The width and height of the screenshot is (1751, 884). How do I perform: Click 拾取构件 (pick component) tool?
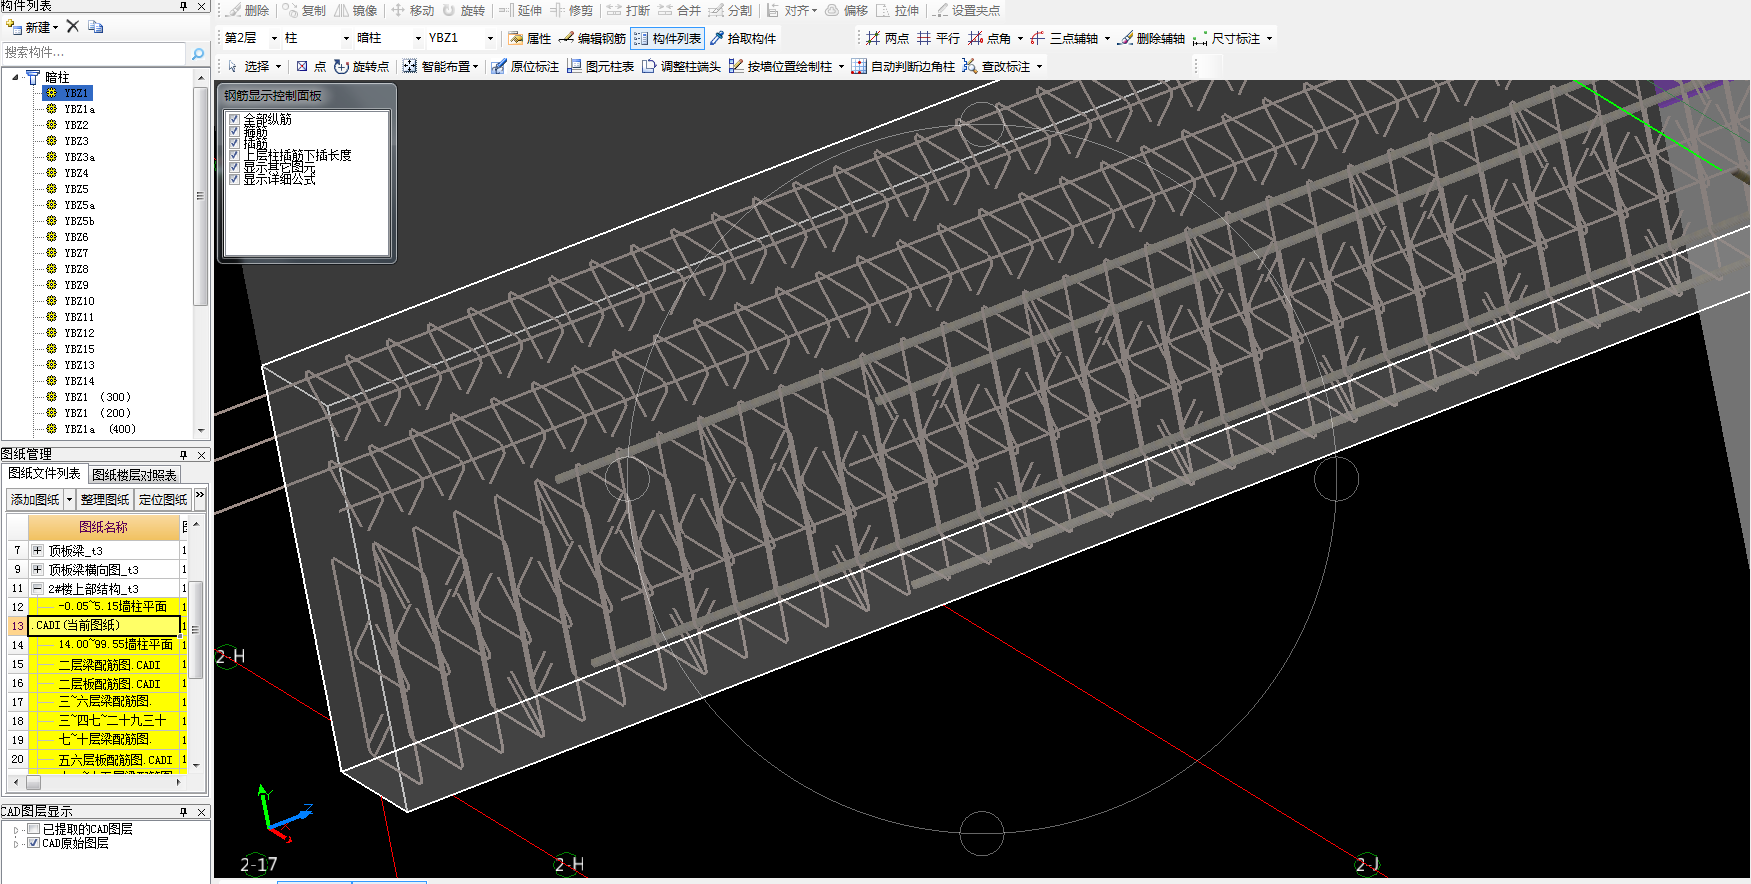click(743, 38)
